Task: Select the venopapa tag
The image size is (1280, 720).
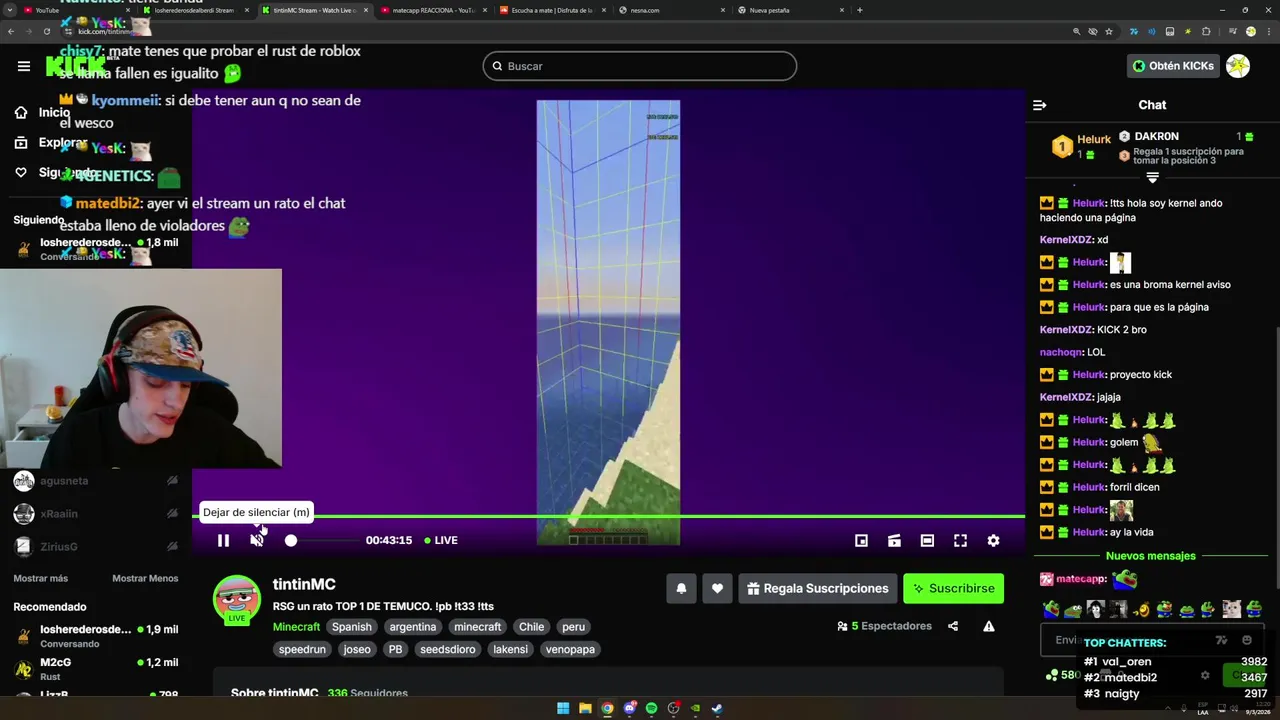Action: tap(570, 649)
